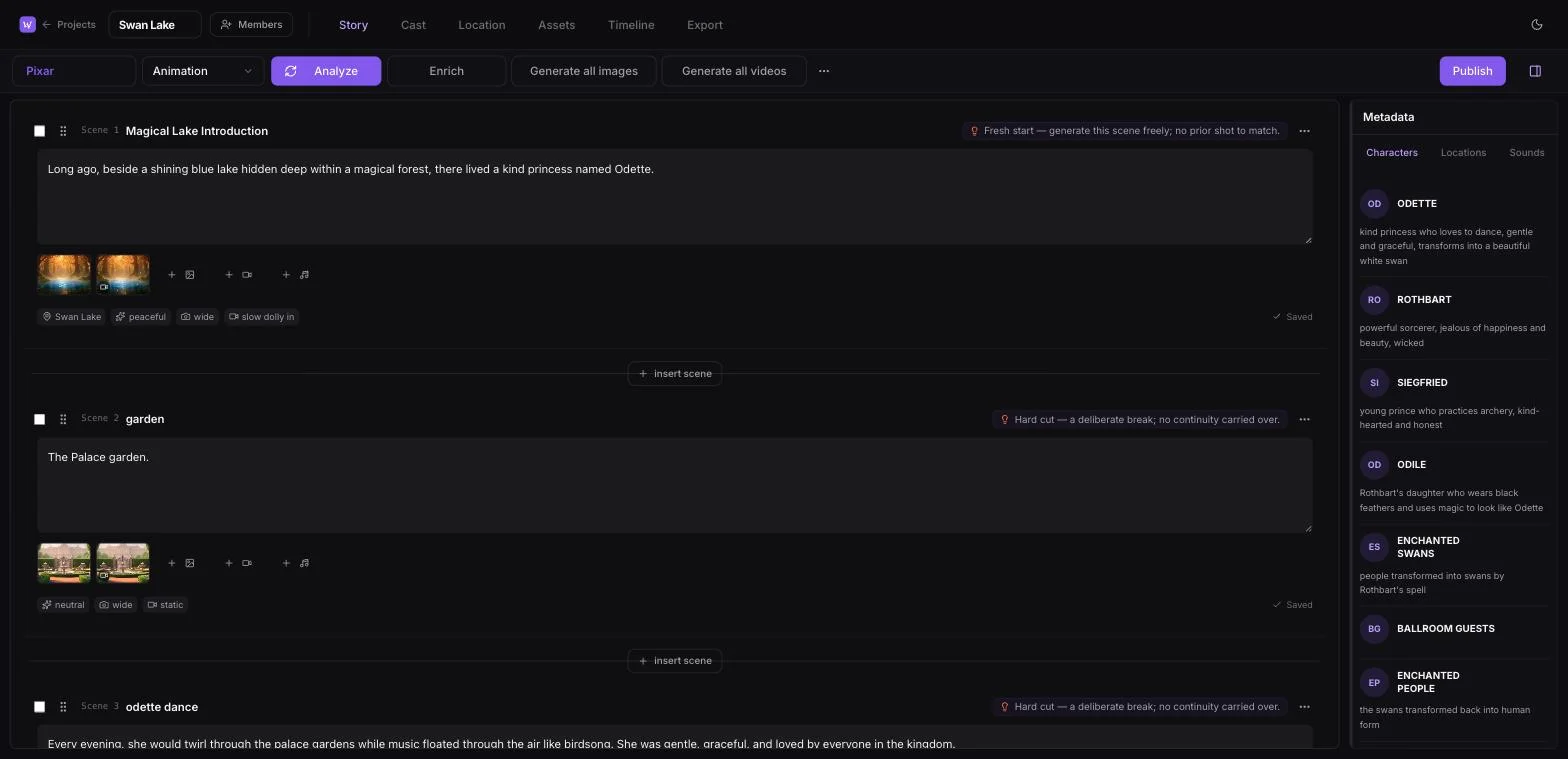Image resolution: width=1568 pixels, height=759 pixels.
Task: Collapse the Metadata side panel icon
Action: click(x=1535, y=71)
